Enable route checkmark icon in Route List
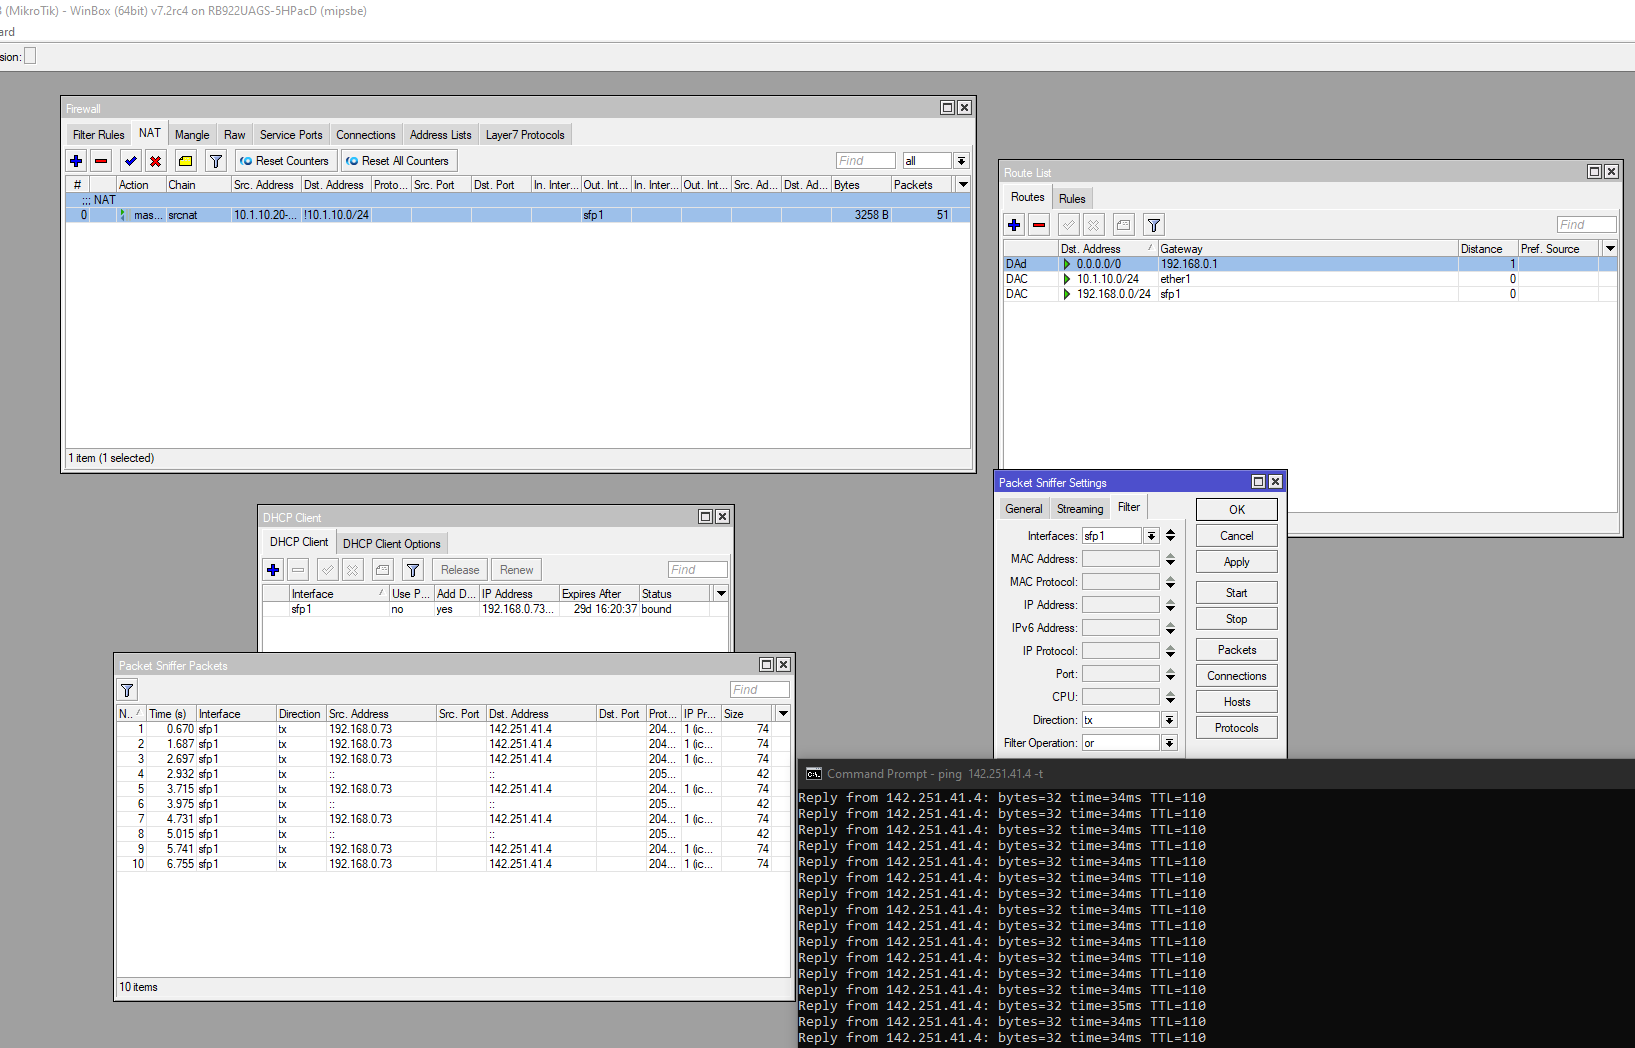 click(x=1069, y=225)
